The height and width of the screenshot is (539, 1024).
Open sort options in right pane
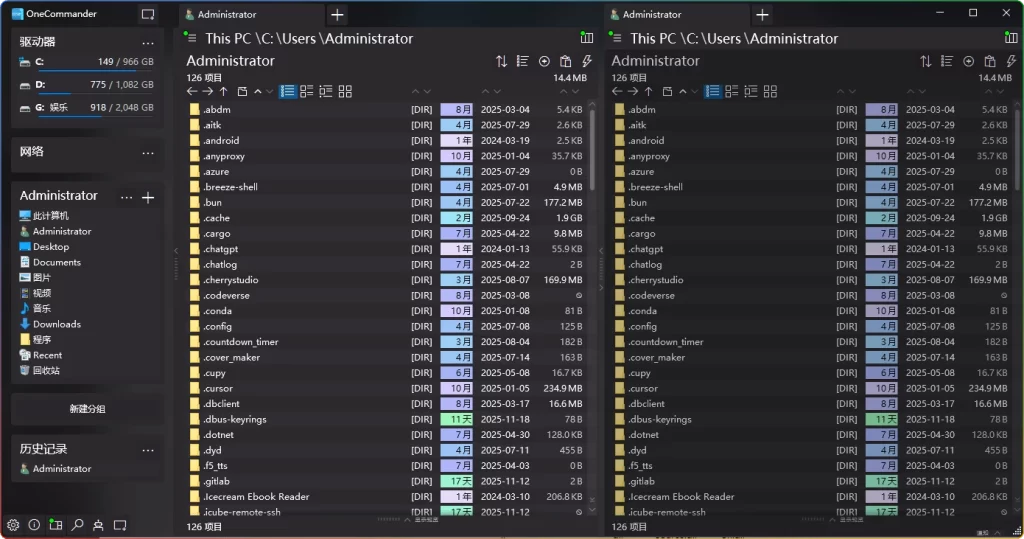[925, 61]
